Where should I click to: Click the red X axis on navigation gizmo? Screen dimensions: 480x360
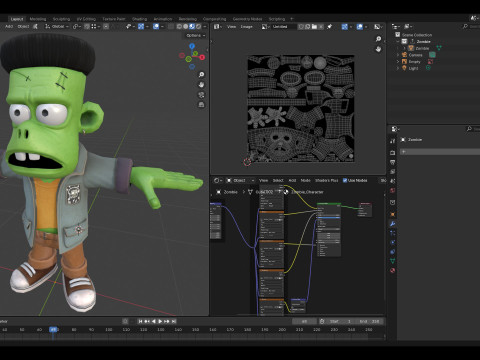[202, 57]
